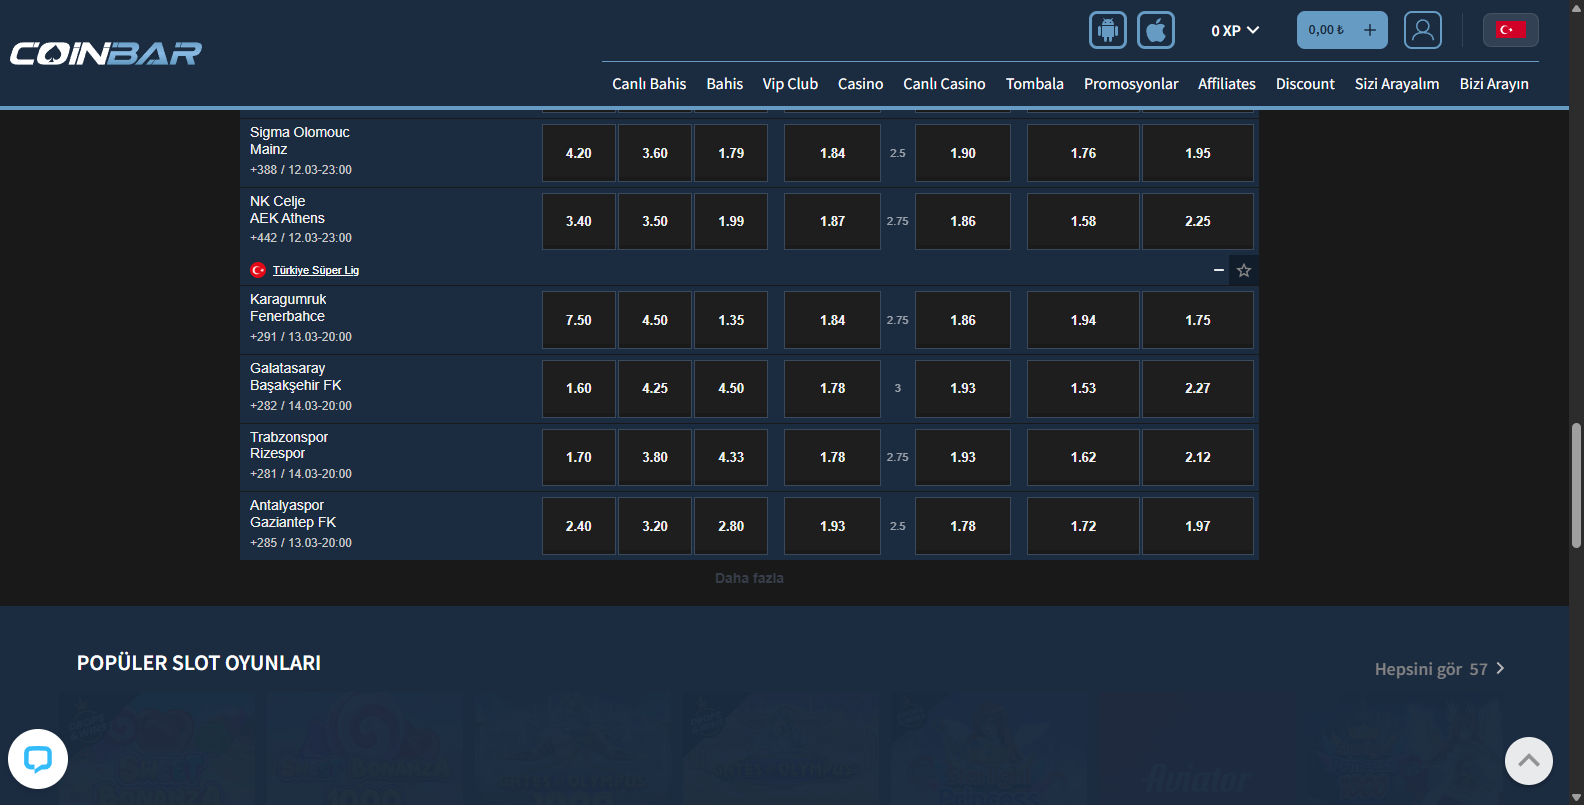
Task: Open the live chat bubble widget
Action: click(38, 759)
